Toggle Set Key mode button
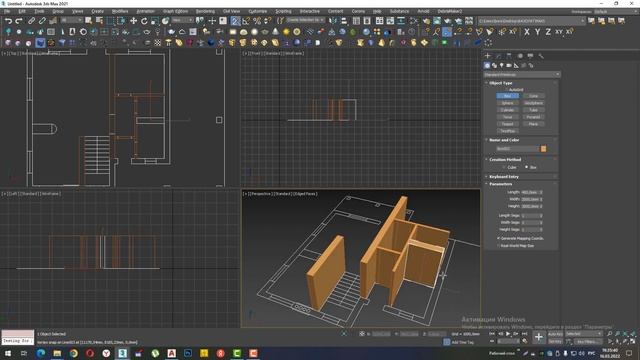Viewport: 640px width, 360px height. (x=555, y=341)
